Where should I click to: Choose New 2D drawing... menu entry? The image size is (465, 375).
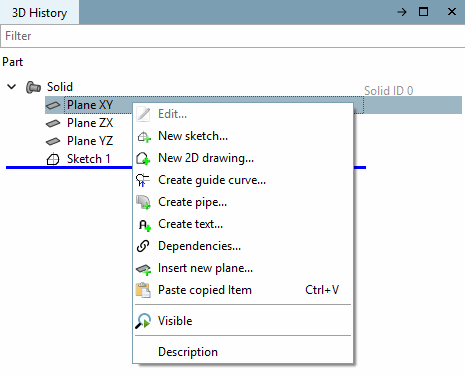tap(243, 158)
